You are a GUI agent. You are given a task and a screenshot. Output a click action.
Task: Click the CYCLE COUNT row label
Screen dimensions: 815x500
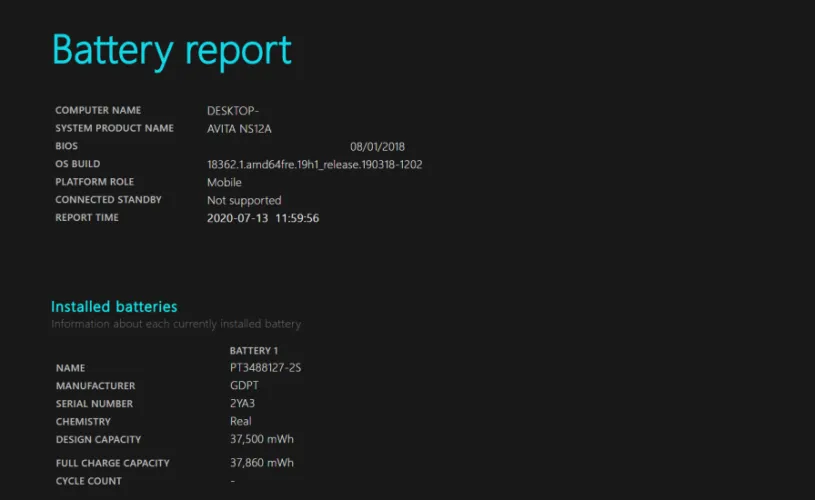(89, 482)
